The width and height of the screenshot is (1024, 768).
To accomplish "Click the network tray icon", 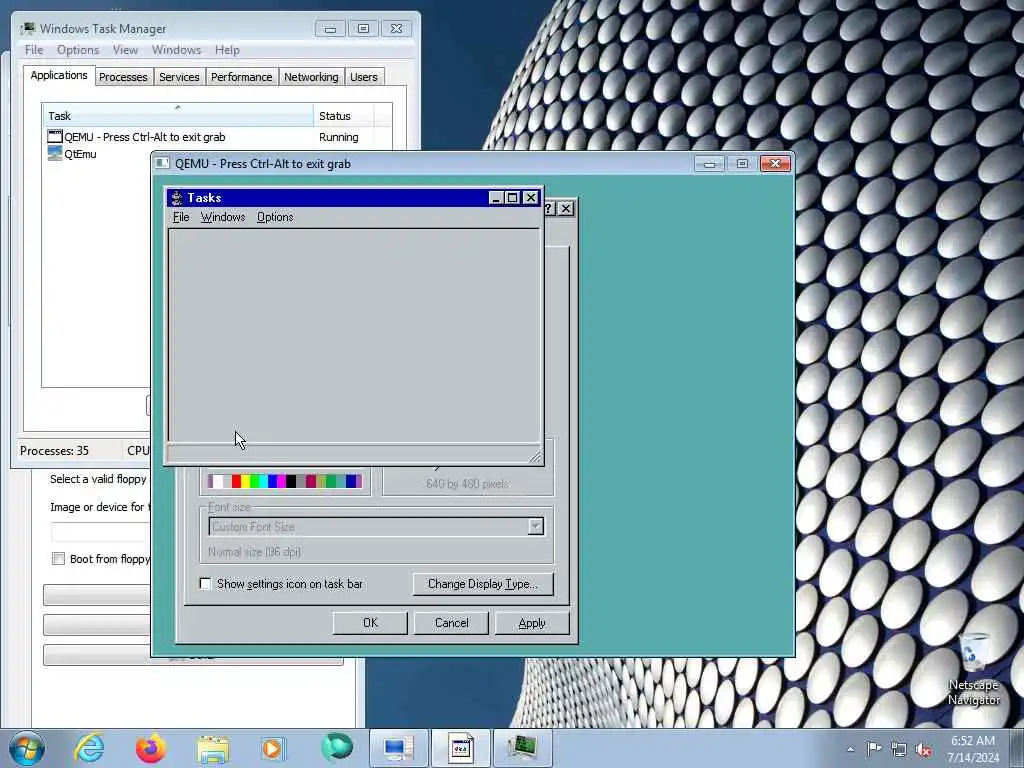I will (x=899, y=750).
